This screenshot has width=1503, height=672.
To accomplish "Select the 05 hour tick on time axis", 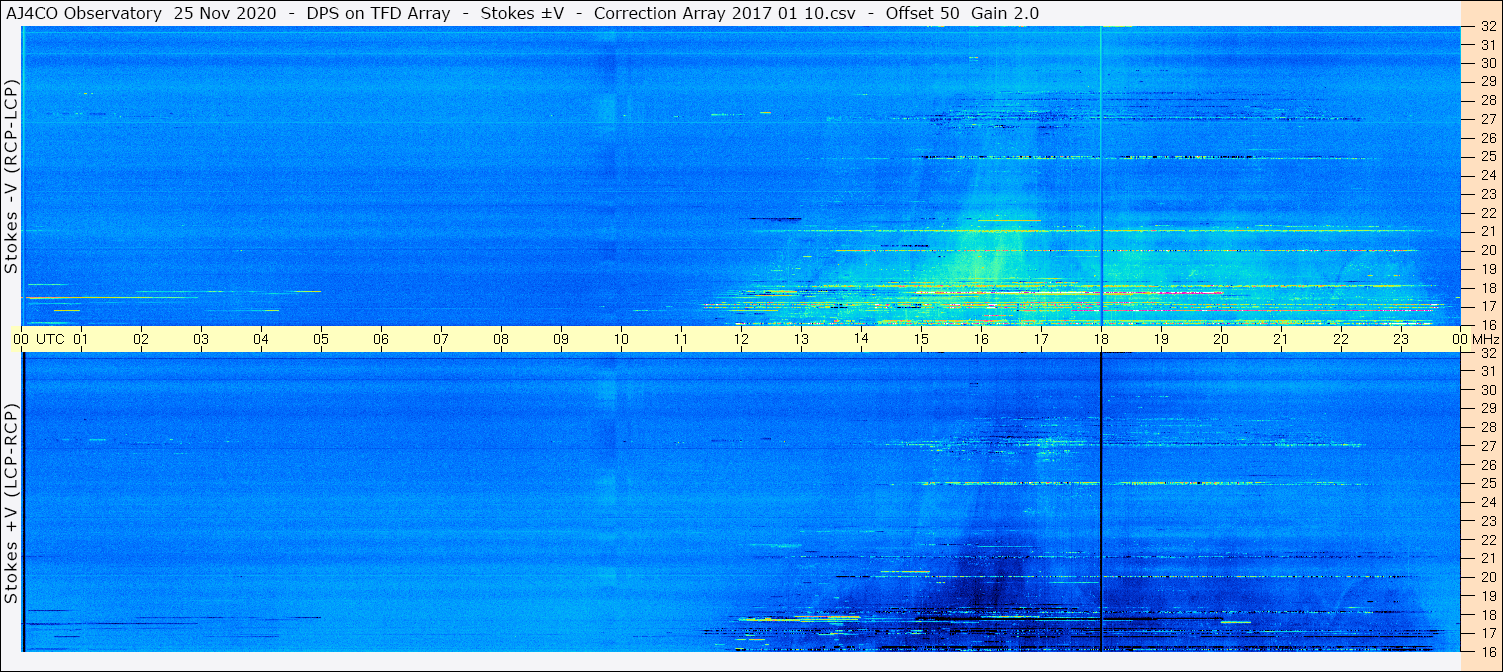I will [x=321, y=339].
